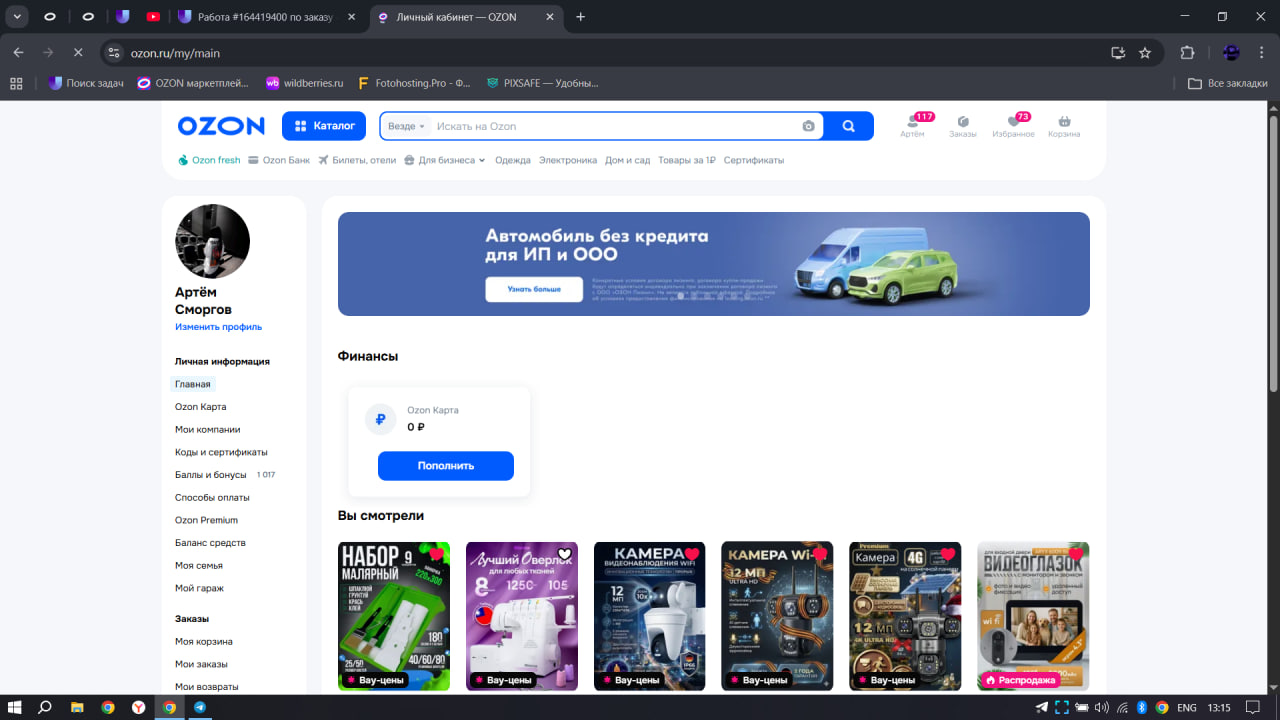The width and height of the screenshot is (1280, 720).
Task: Switch to the YouTube pinned tab
Action: click(x=153, y=17)
